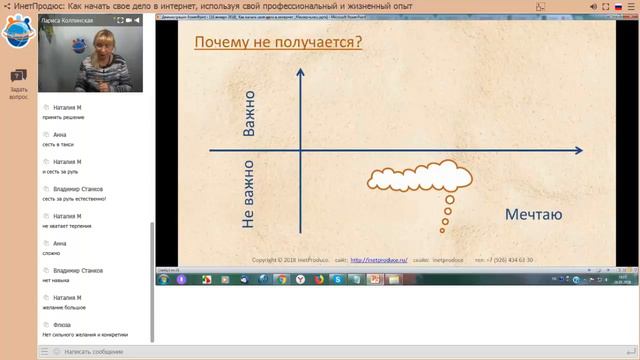640x360 pixels.
Task: Mute webinar volume via top speaker icon
Action: pos(593,7)
